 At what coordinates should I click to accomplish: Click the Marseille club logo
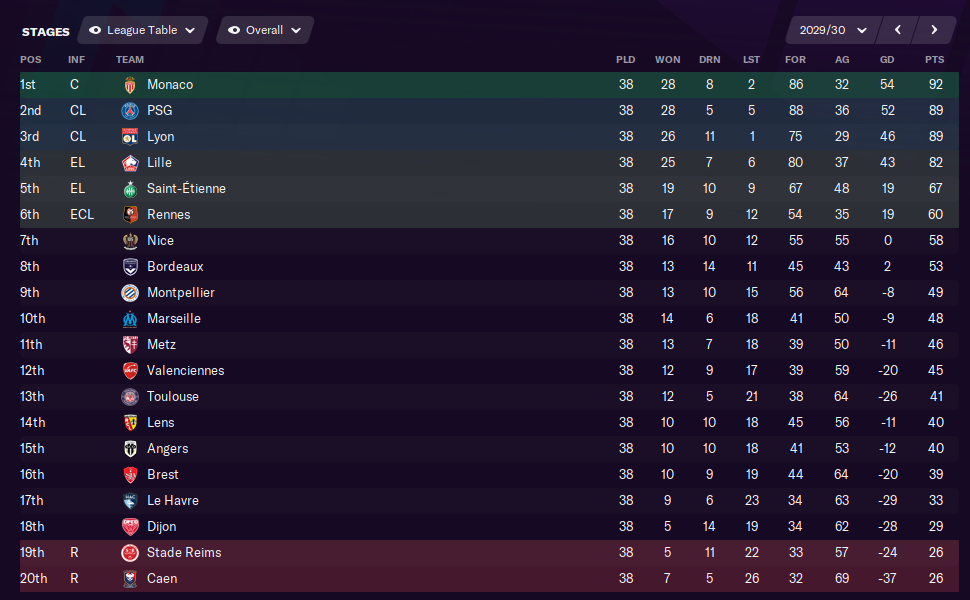tap(130, 319)
